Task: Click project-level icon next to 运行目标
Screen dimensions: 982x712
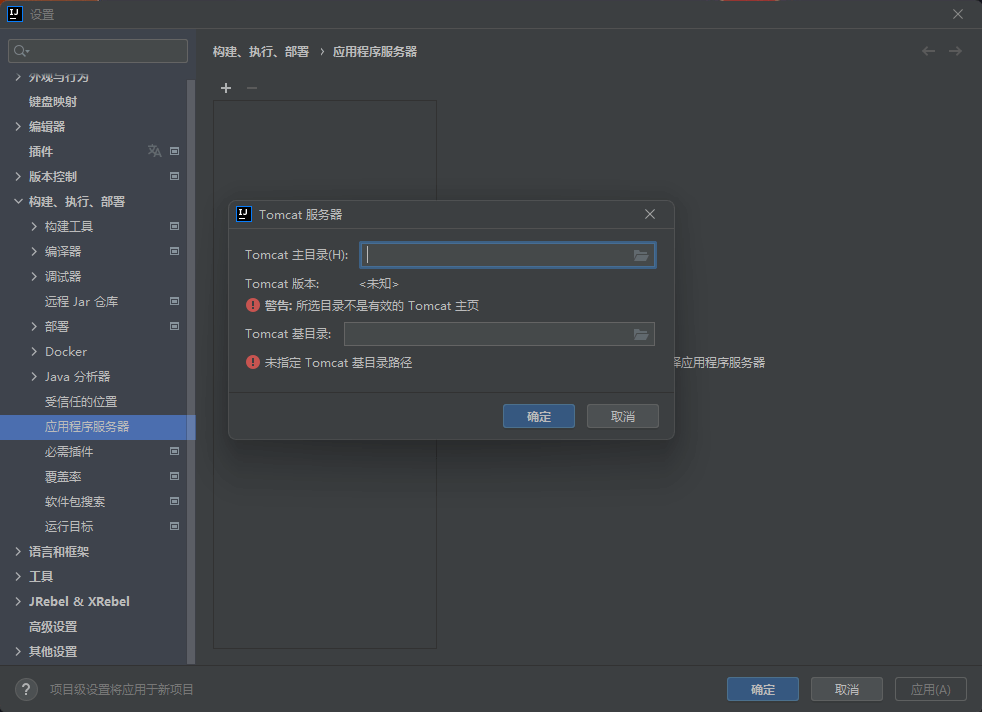Action: click(x=175, y=526)
